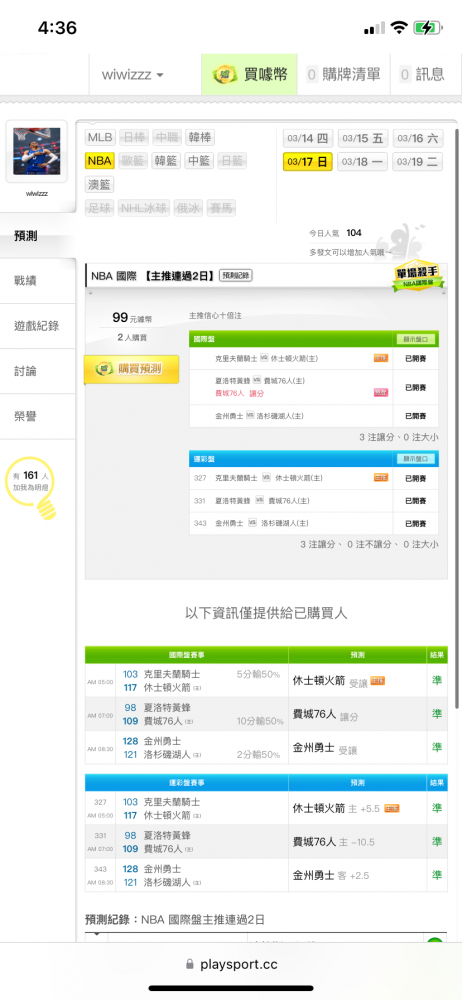Switch to date 03/18 一

[x=362, y=161]
